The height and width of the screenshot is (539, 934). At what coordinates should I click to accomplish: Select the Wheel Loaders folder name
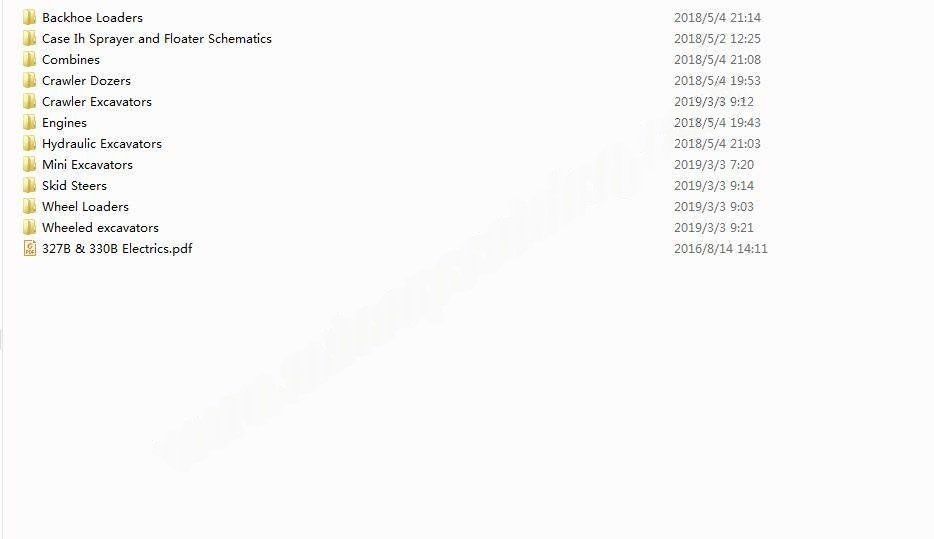point(85,207)
